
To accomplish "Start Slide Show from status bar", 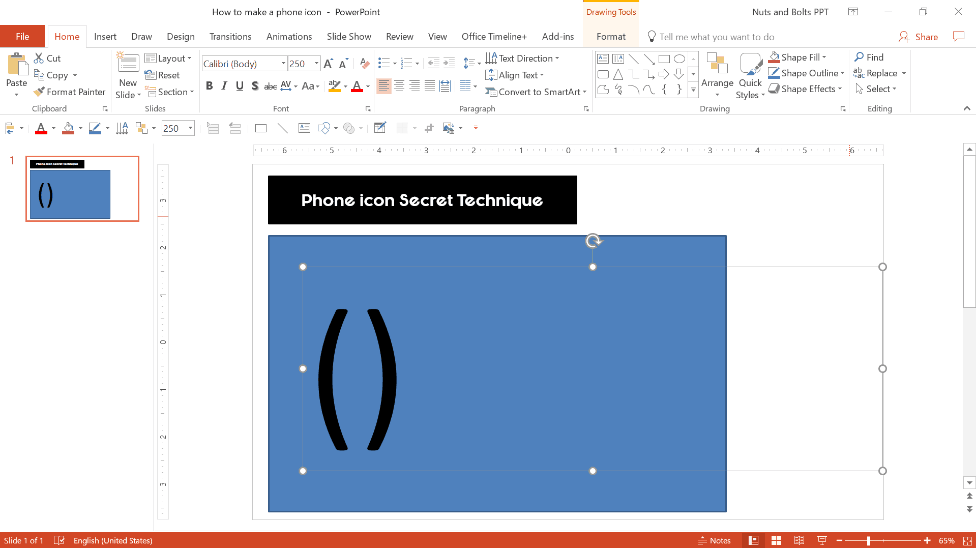I will click(x=822, y=541).
